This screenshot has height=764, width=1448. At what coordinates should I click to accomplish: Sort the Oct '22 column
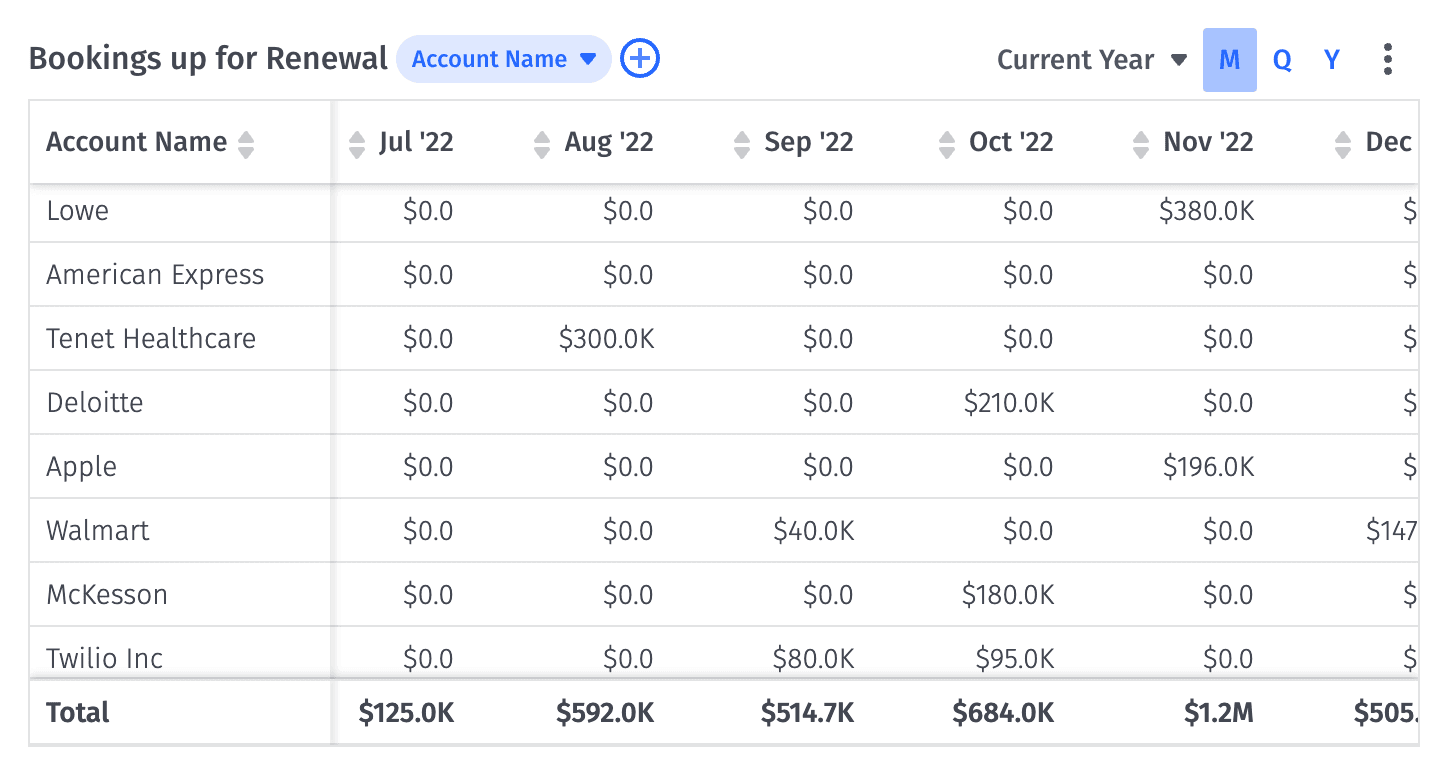(945, 143)
